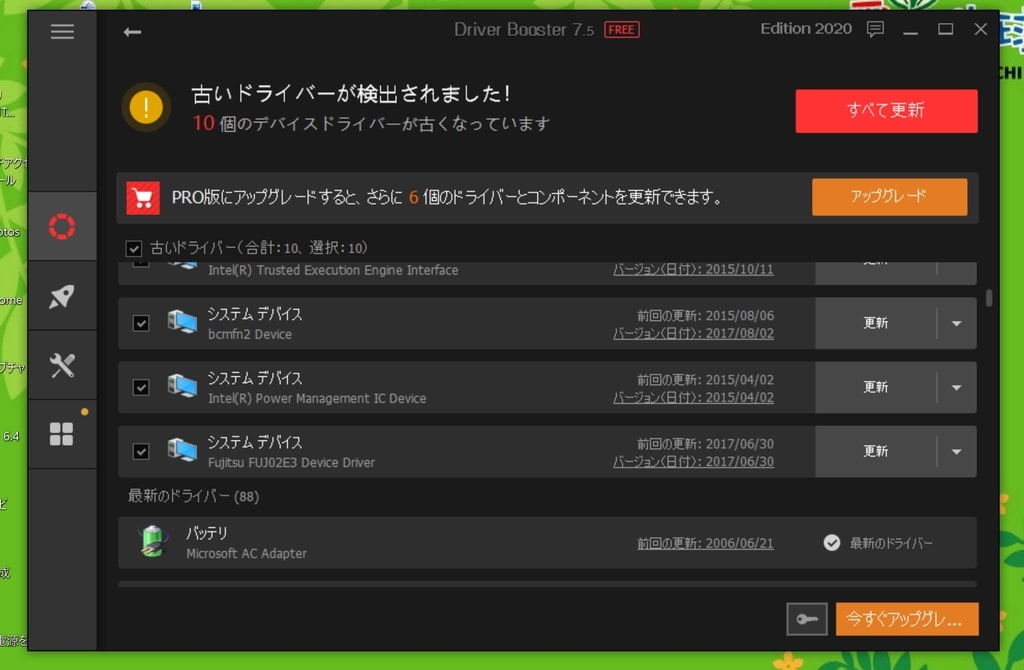Viewport: 1024px width, 670px height.
Task: Open the hamburger menu
Action: tap(62, 31)
